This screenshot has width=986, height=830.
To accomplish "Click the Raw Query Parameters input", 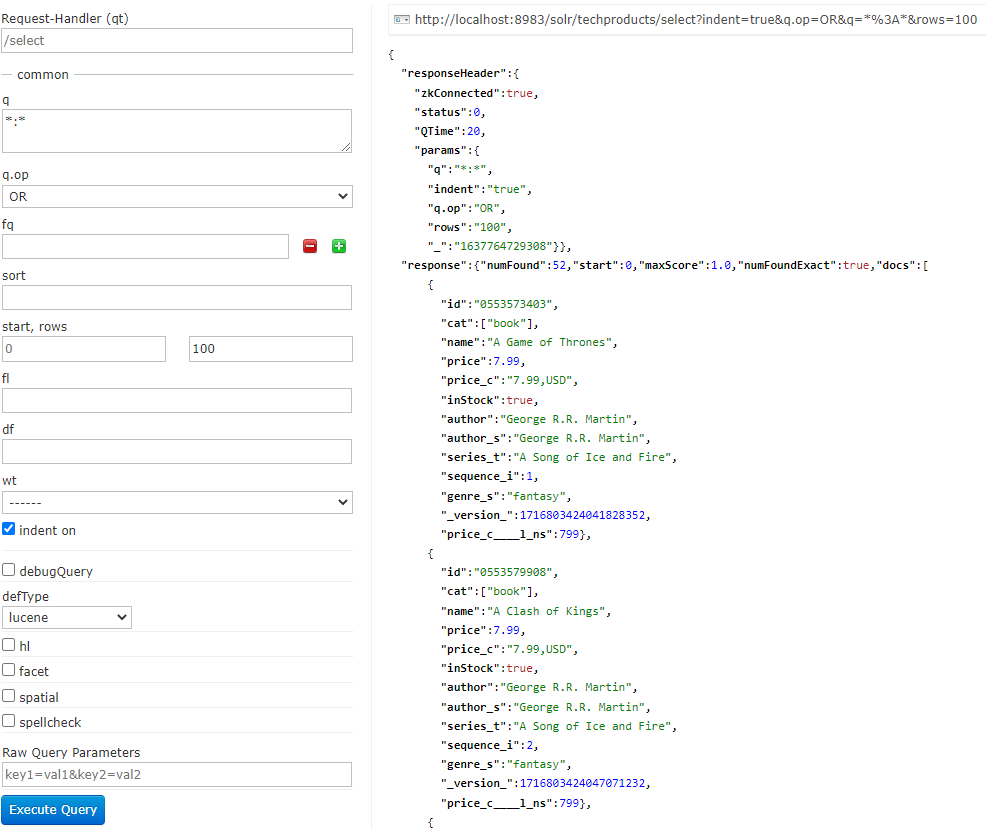I will 177,775.
